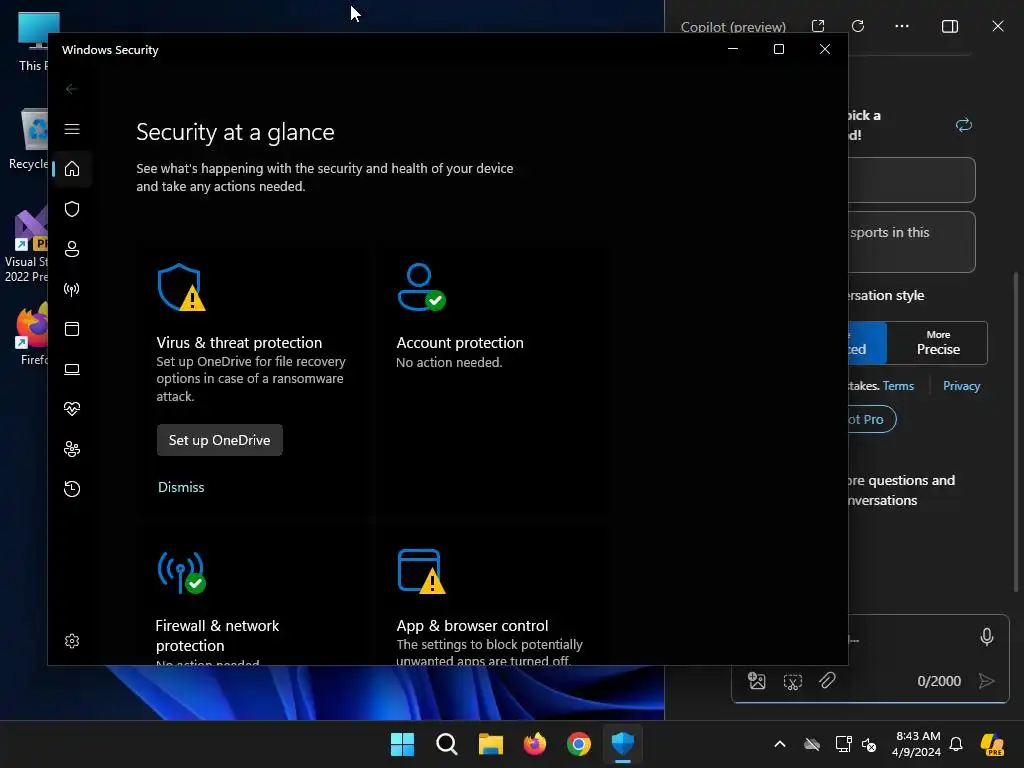Open Virus & threat protection shield in sidebar
The height and width of the screenshot is (768, 1024).
pyautogui.click(x=72, y=209)
